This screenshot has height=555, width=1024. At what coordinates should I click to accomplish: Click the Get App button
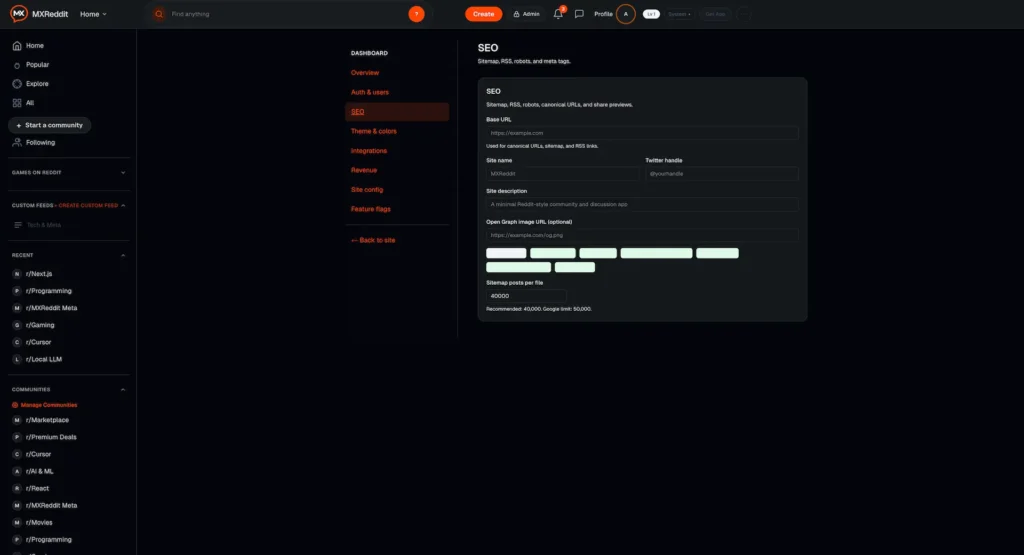click(x=715, y=14)
